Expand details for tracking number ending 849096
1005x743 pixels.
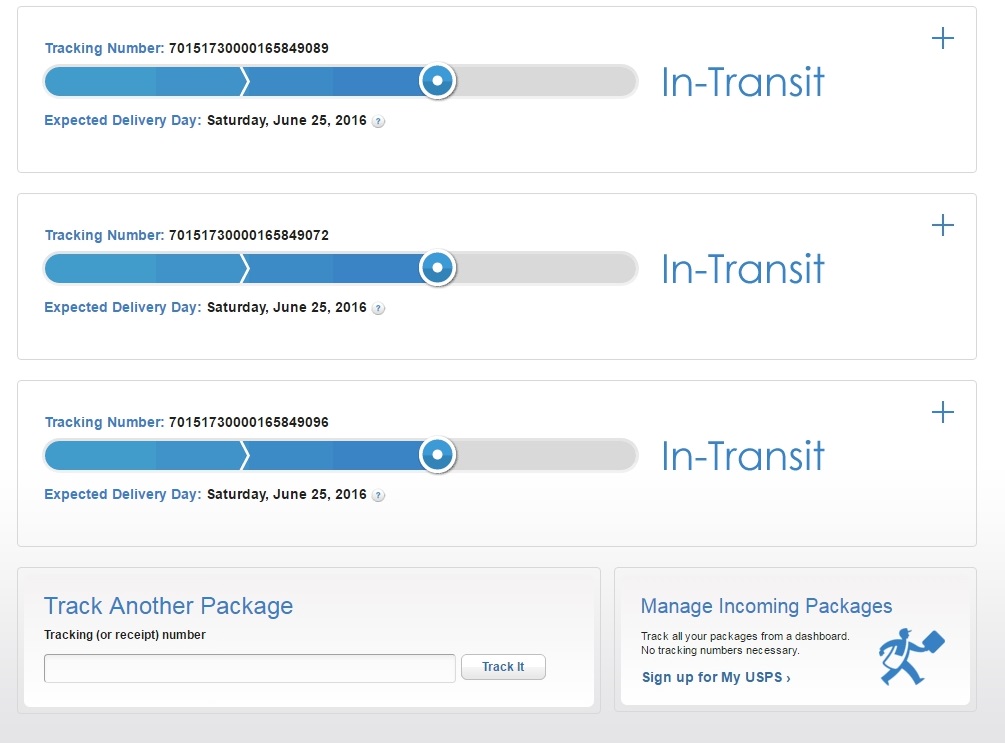pos(942,413)
